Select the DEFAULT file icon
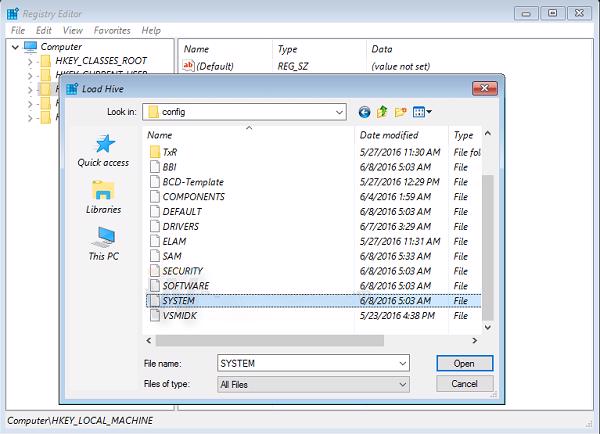Image resolution: width=600 pixels, height=434 pixels. point(155,212)
